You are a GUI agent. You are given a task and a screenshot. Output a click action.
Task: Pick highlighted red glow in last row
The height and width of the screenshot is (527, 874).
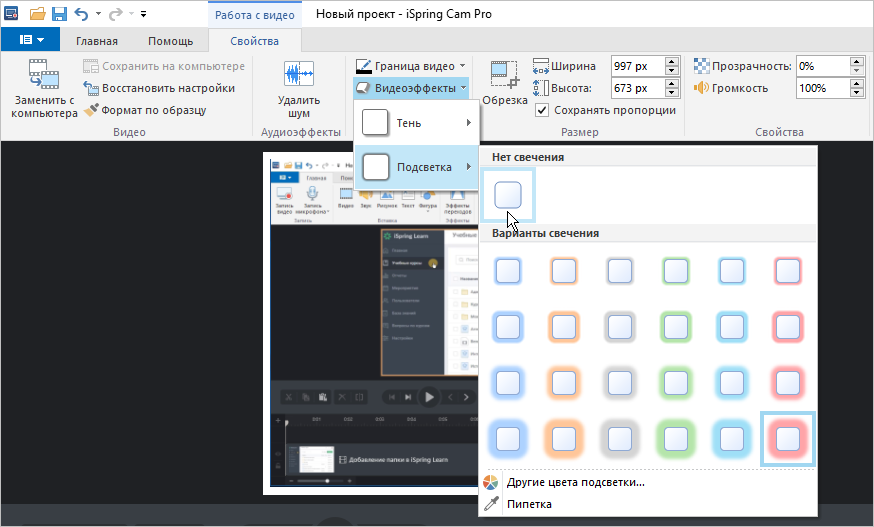coord(788,439)
